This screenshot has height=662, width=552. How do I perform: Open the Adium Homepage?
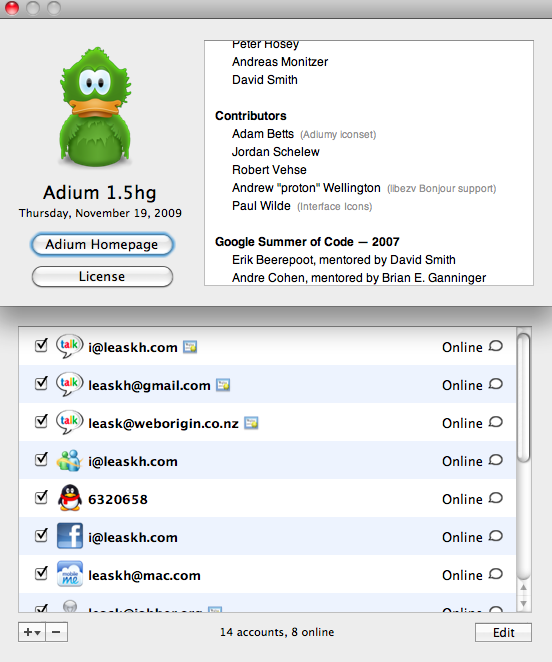click(102, 244)
